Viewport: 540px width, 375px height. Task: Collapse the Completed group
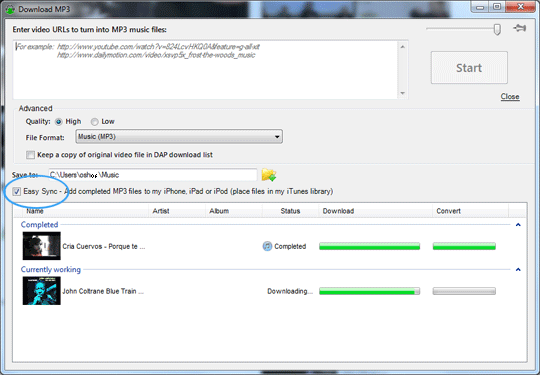[518, 225]
